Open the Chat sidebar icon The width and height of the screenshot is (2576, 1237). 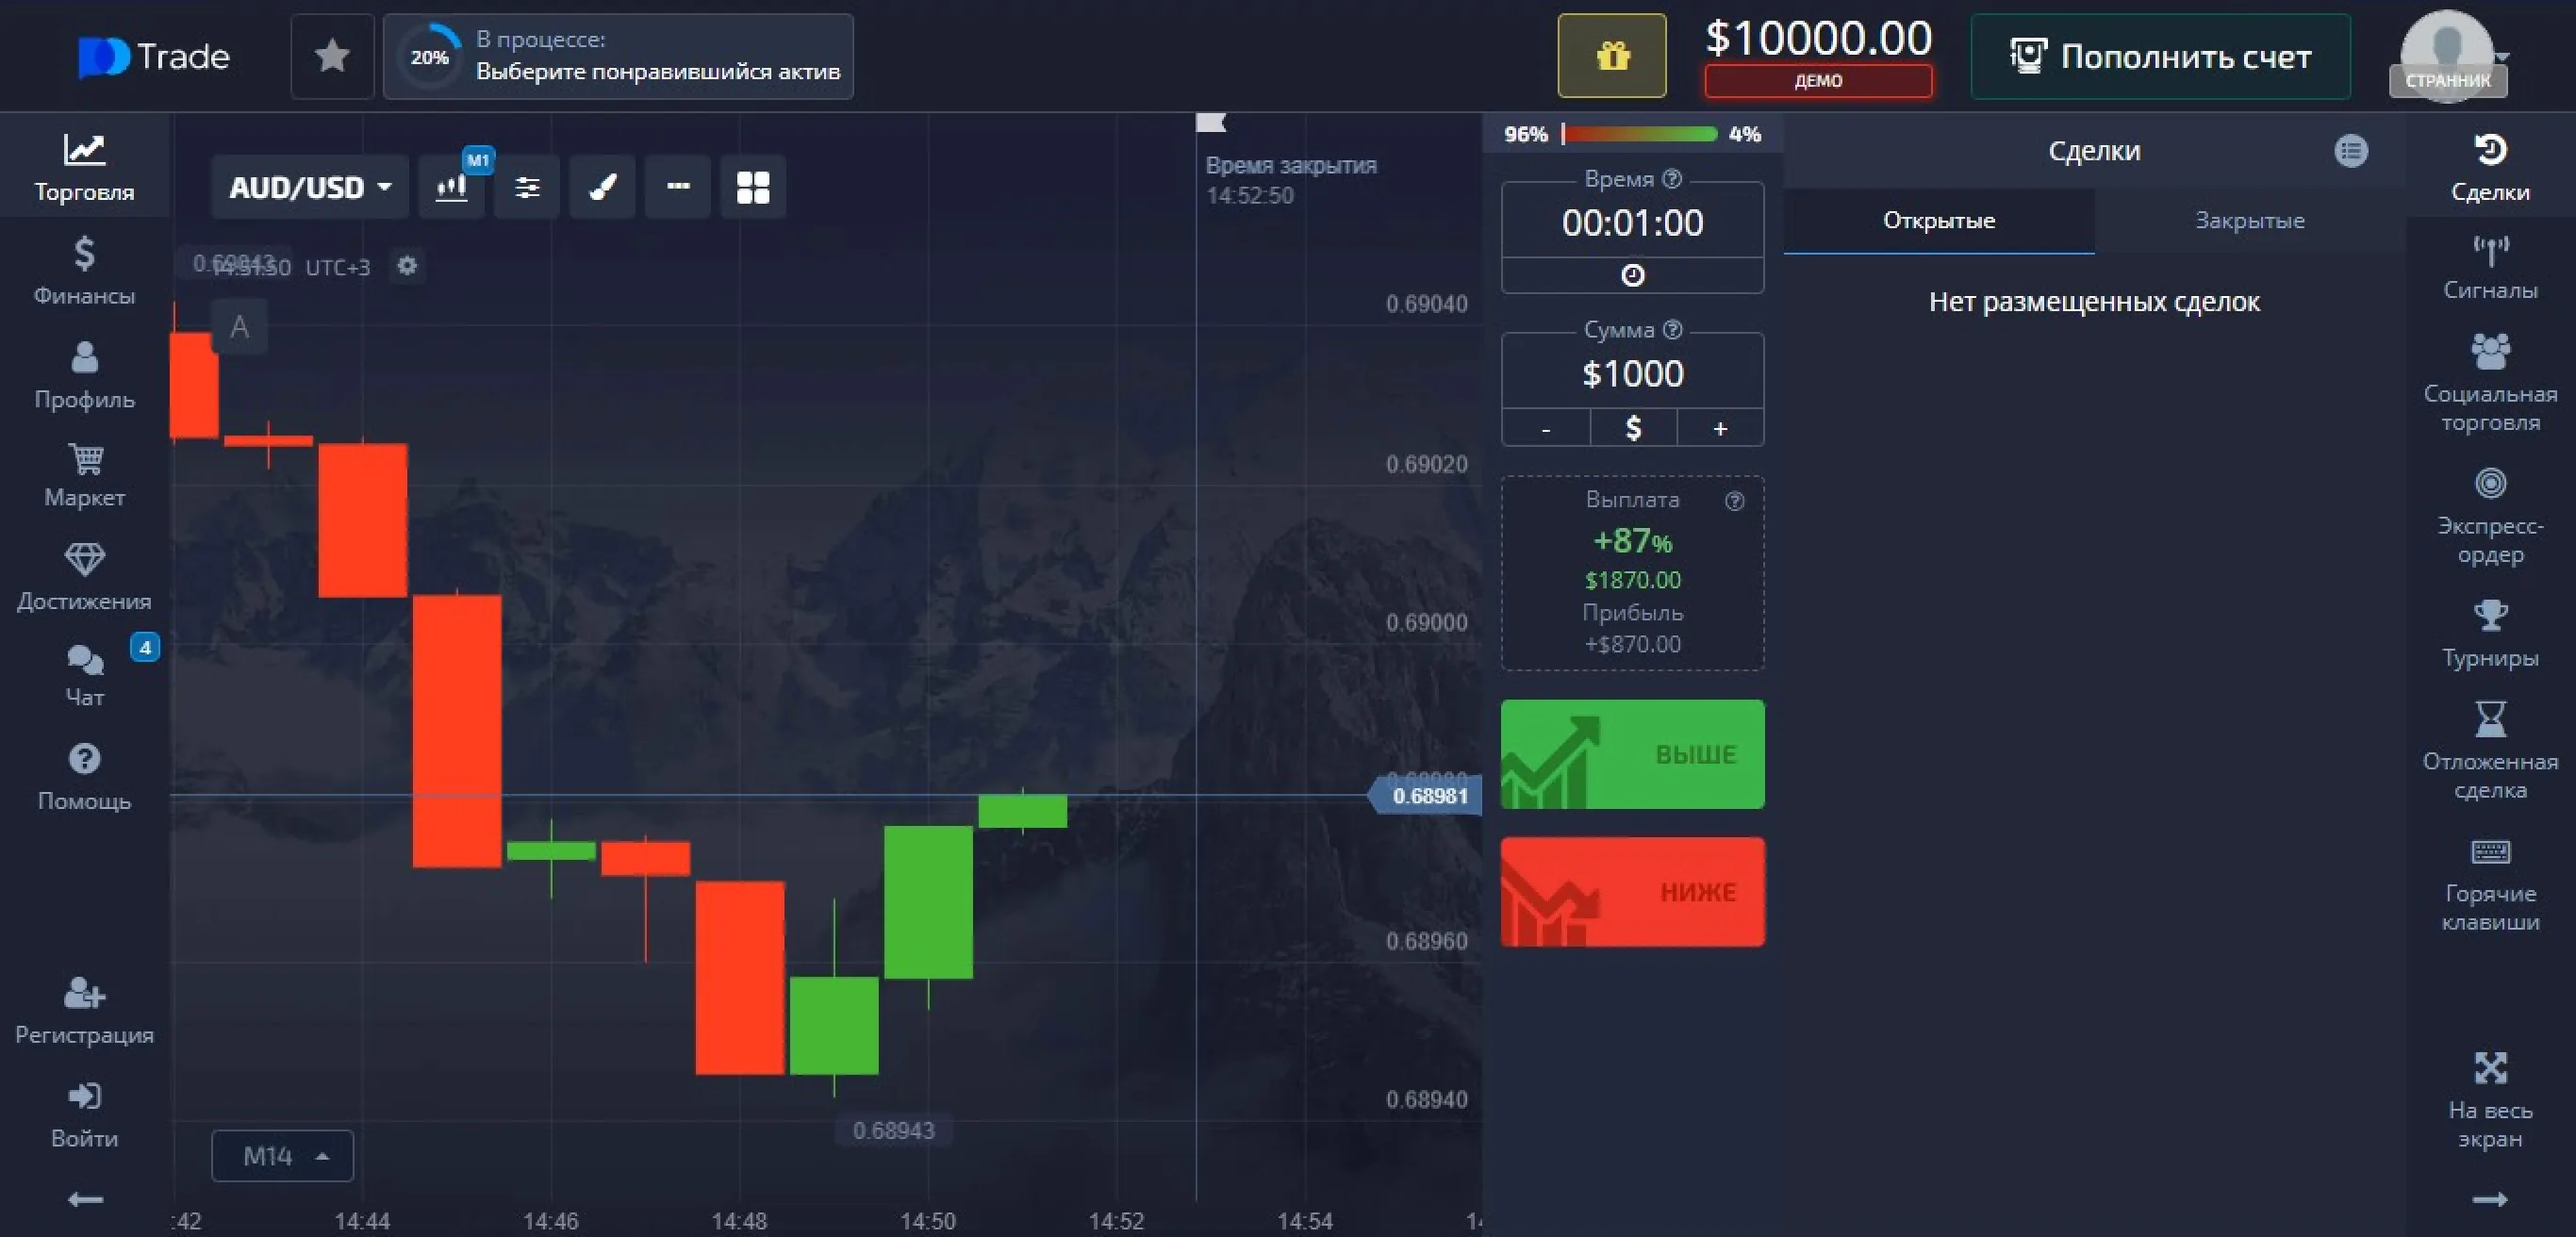click(x=85, y=673)
